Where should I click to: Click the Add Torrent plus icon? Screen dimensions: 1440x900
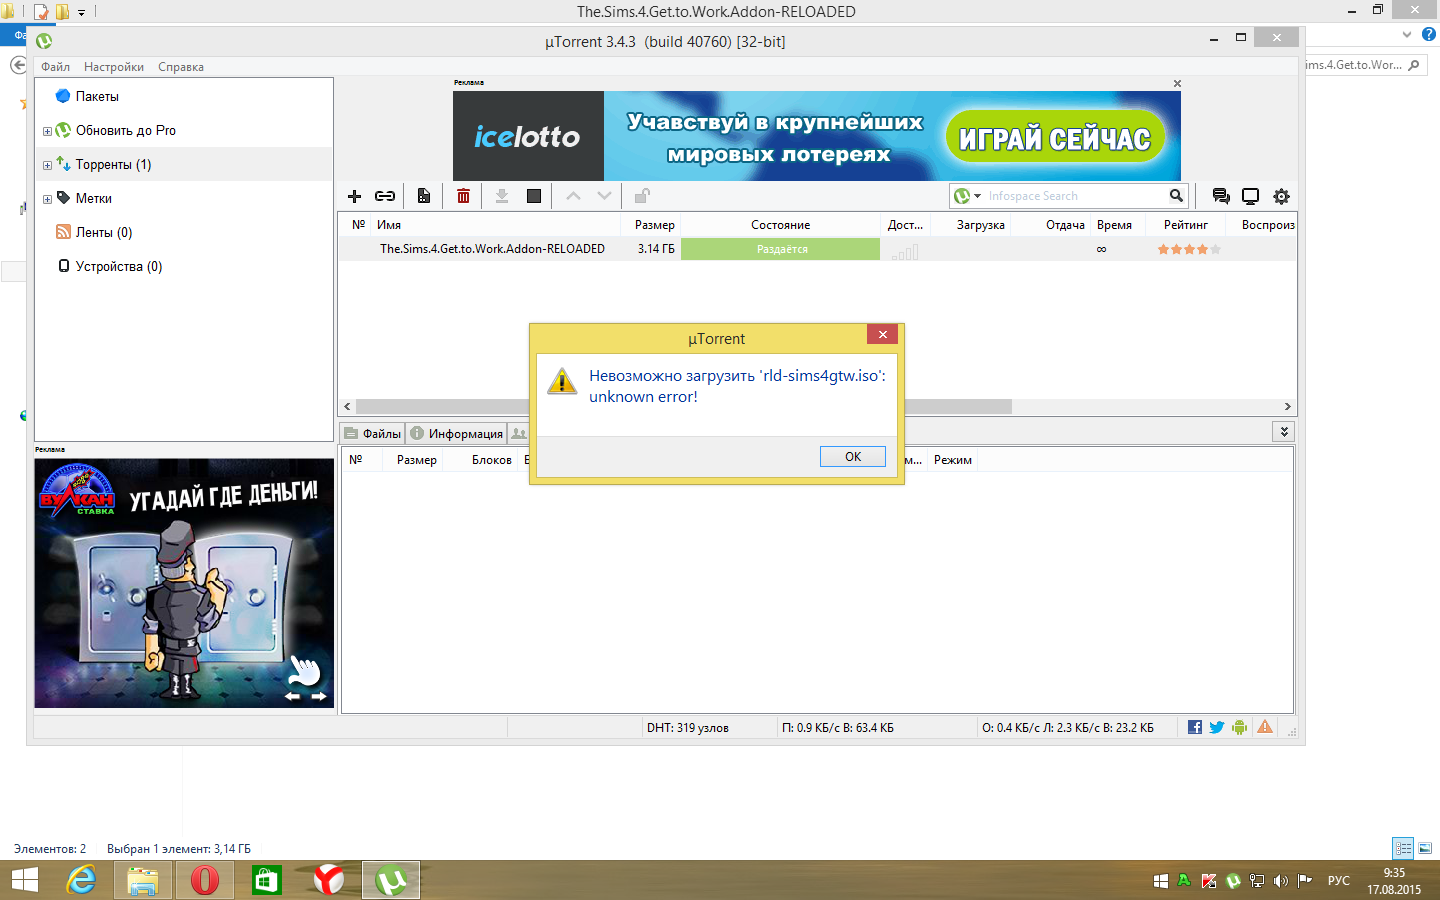coord(354,196)
